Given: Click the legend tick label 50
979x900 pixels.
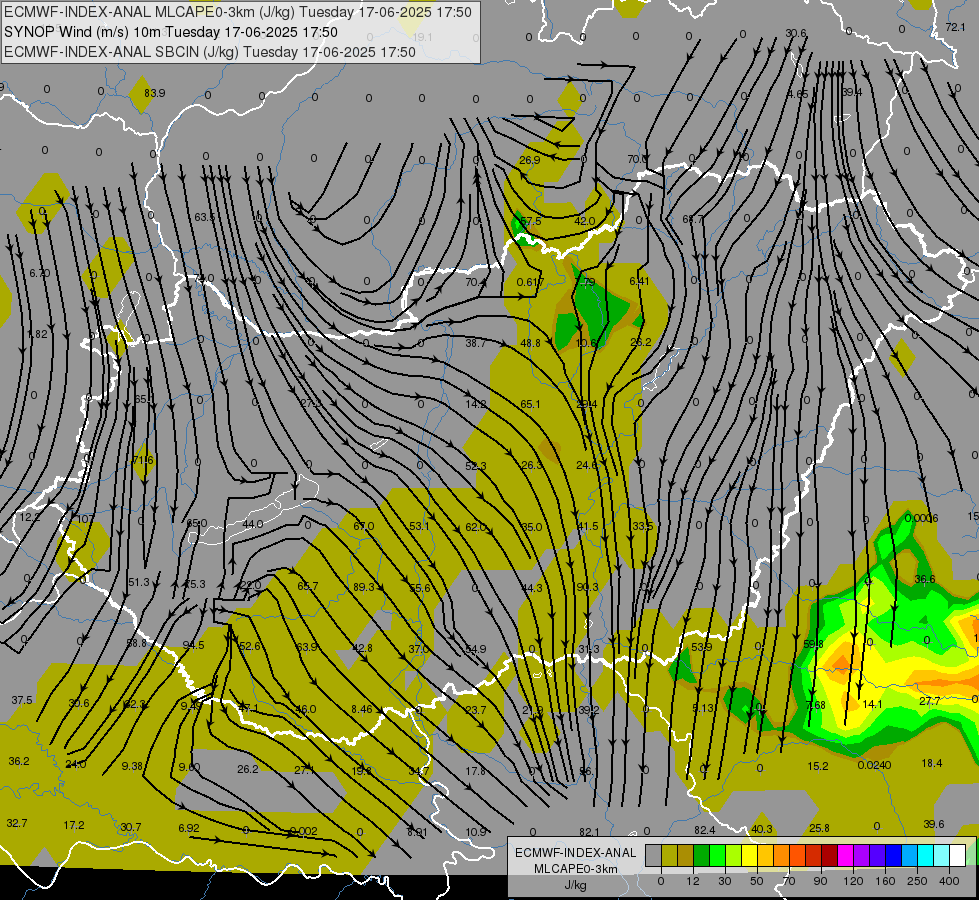Looking at the screenshot, I should (756, 881).
